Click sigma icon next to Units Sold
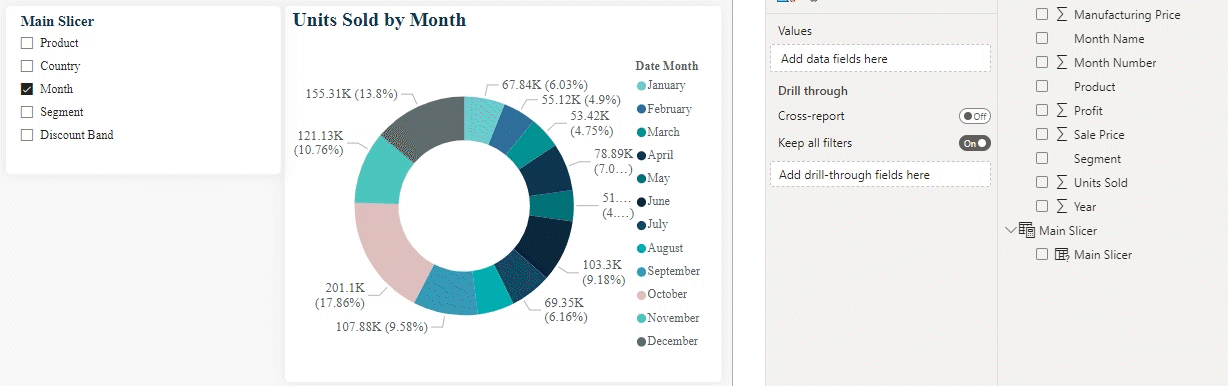The width and height of the screenshot is (1228, 386). click(x=1061, y=183)
